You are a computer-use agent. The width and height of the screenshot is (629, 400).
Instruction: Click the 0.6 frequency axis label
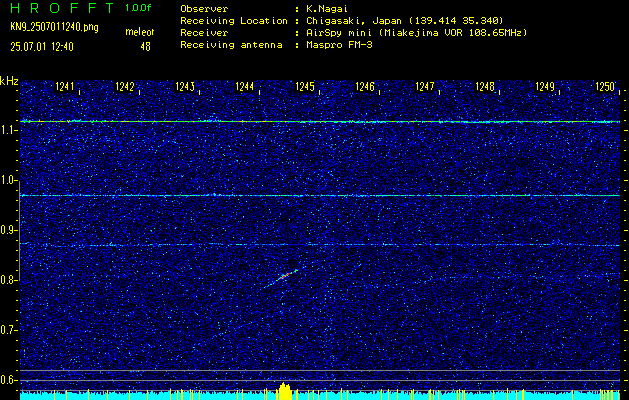click(x=6, y=380)
